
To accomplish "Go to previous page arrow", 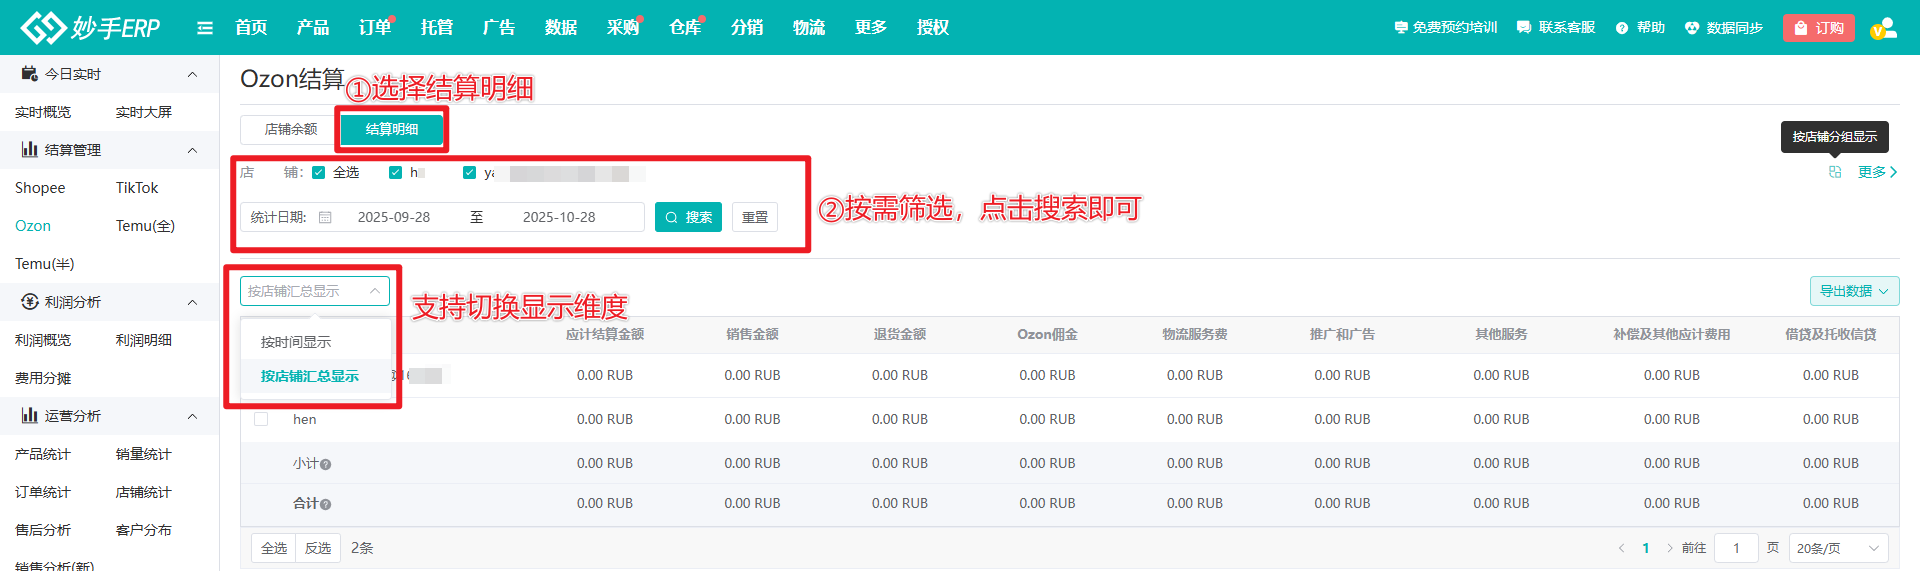I will tap(1621, 548).
